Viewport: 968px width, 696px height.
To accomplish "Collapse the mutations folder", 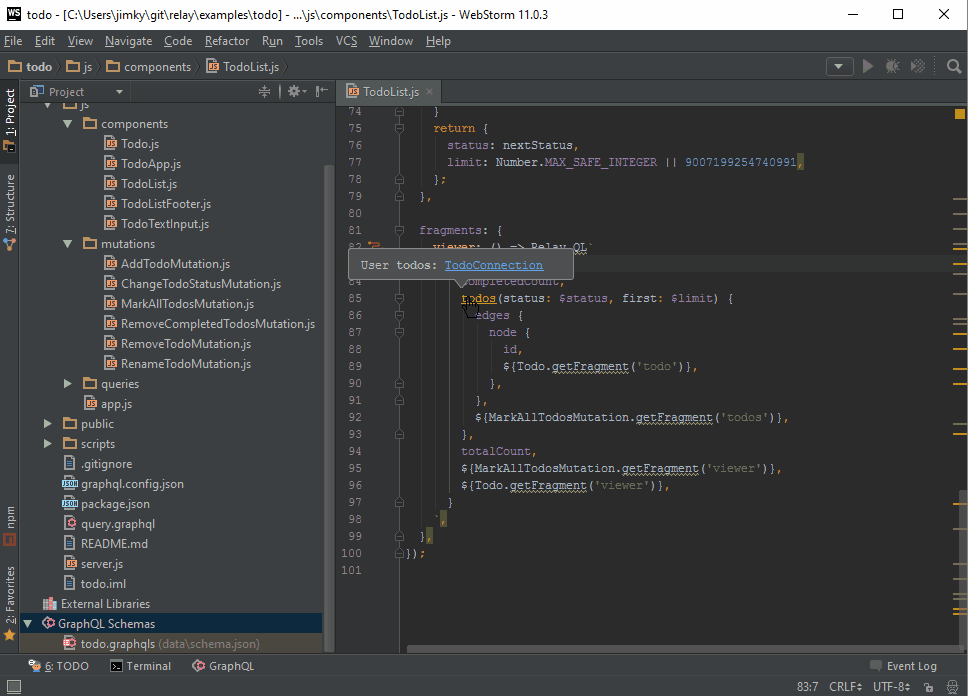I will point(67,243).
